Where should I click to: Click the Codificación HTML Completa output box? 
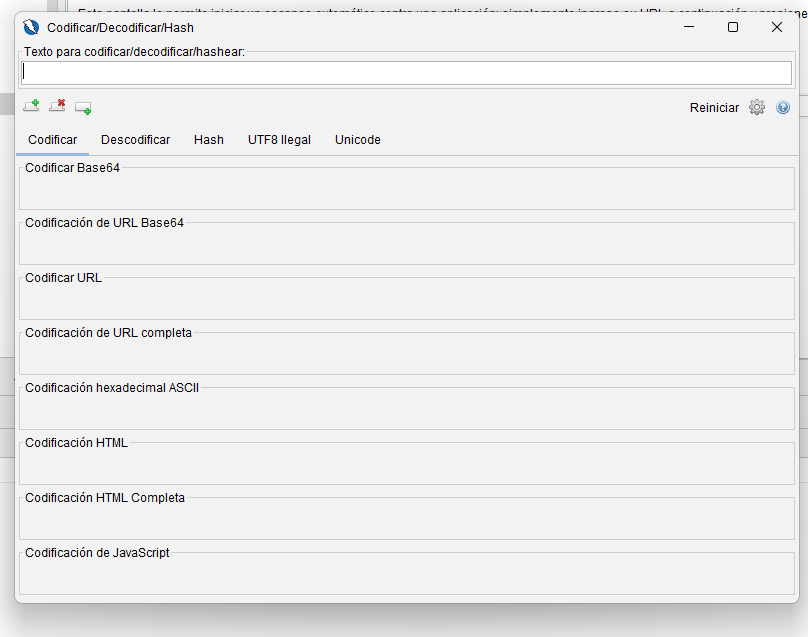(406, 522)
